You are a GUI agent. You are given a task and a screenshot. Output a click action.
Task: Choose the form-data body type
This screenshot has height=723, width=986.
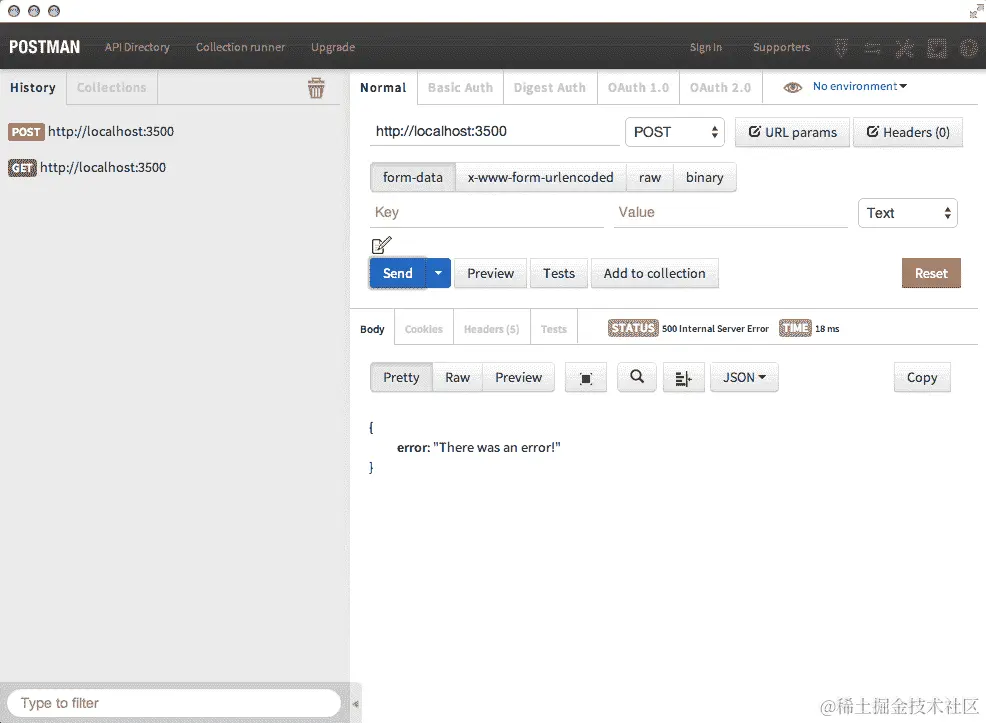tap(413, 177)
